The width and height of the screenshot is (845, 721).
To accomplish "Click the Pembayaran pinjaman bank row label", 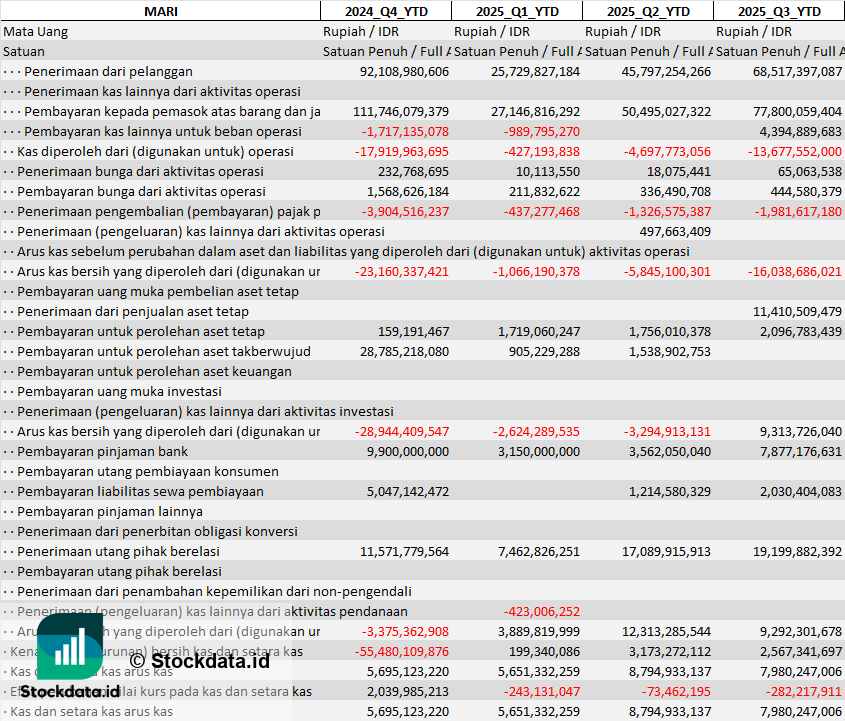I will (x=102, y=451).
